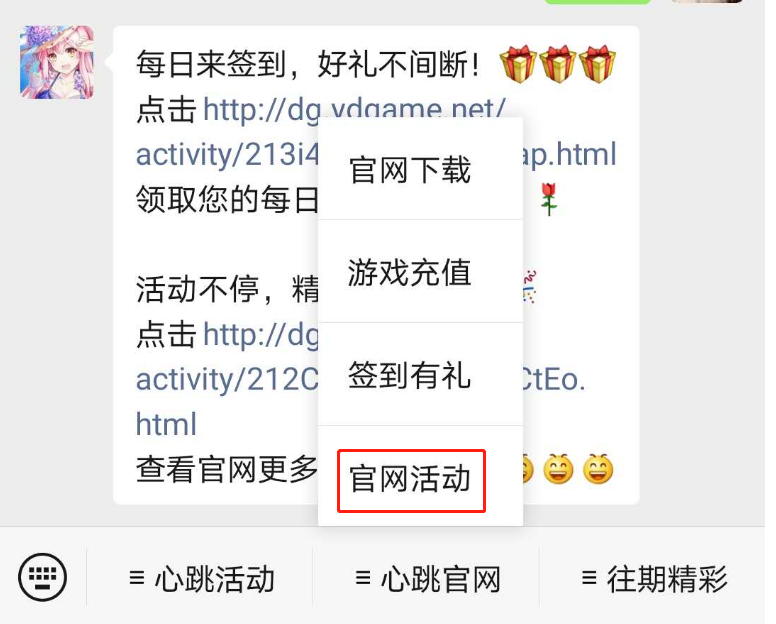Image resolution: width=776 pixels, height=624 pixels.
Task: Tap the first gift box emoji
Action: (518, 64)
